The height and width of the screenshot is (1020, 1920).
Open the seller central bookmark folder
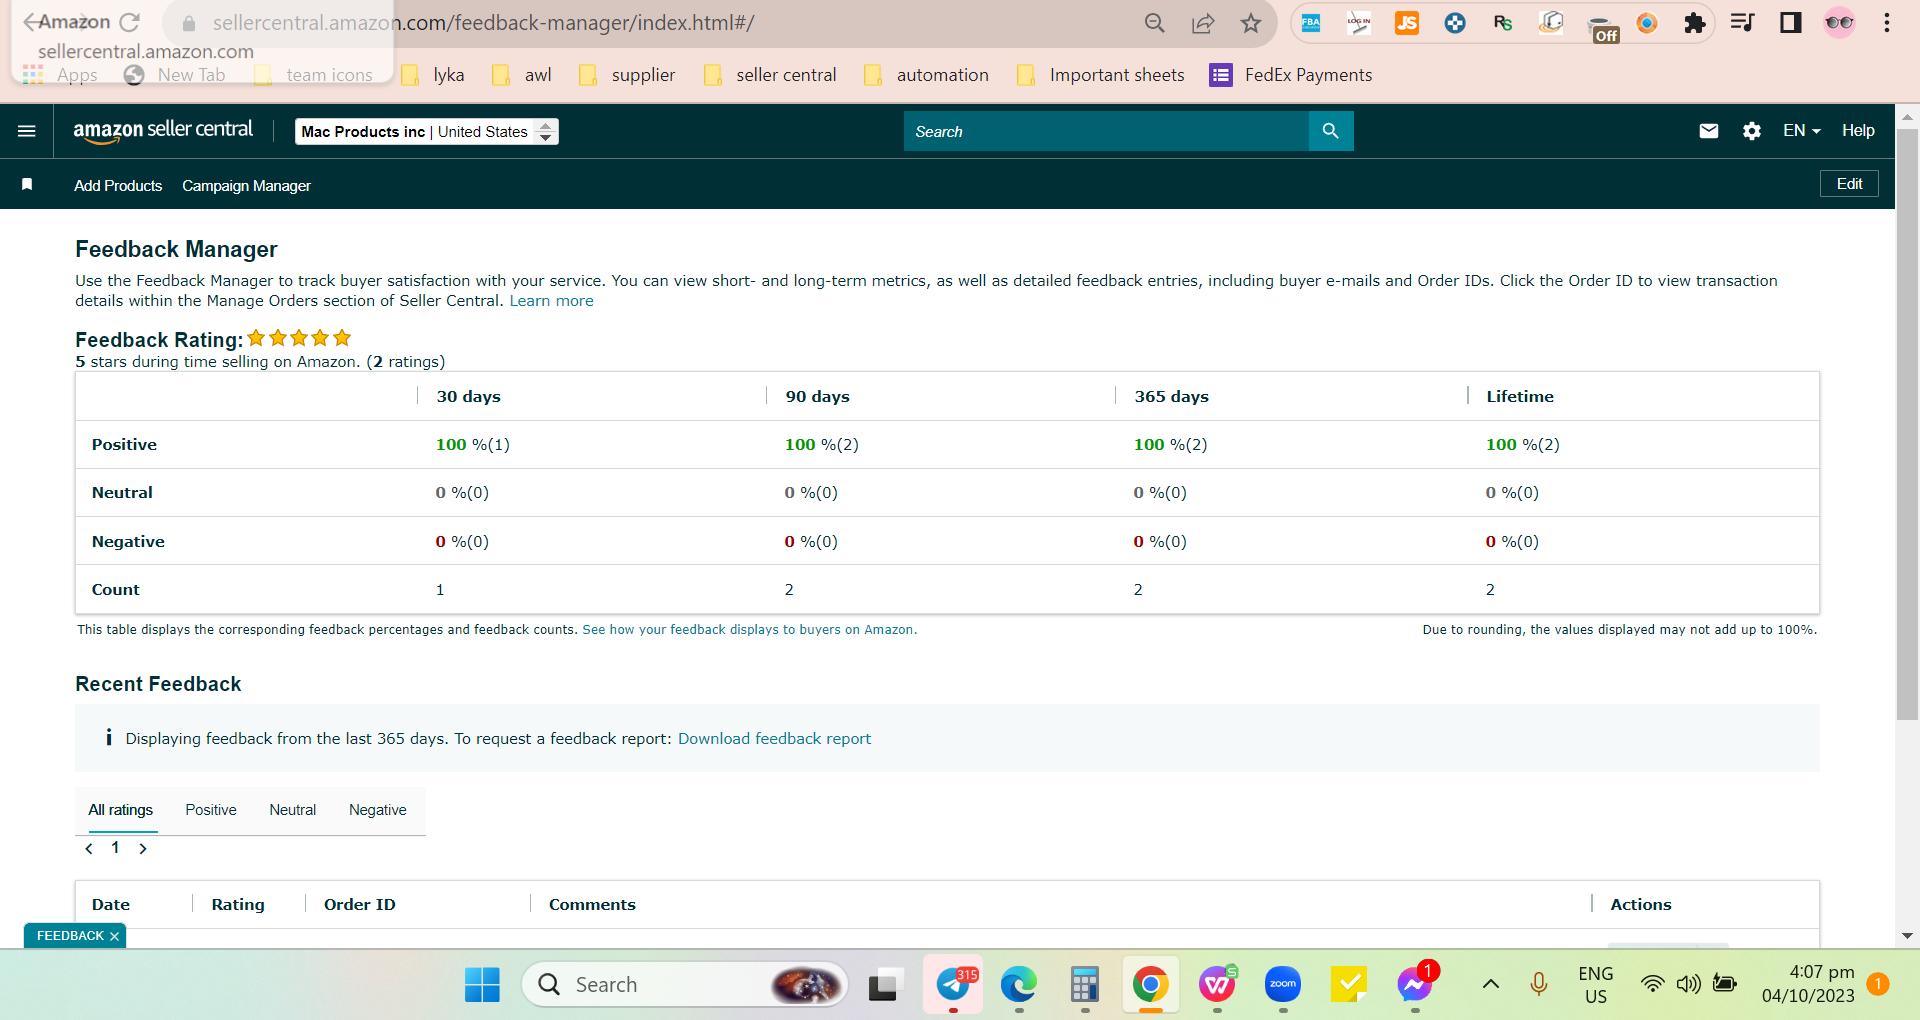[770, 75]
